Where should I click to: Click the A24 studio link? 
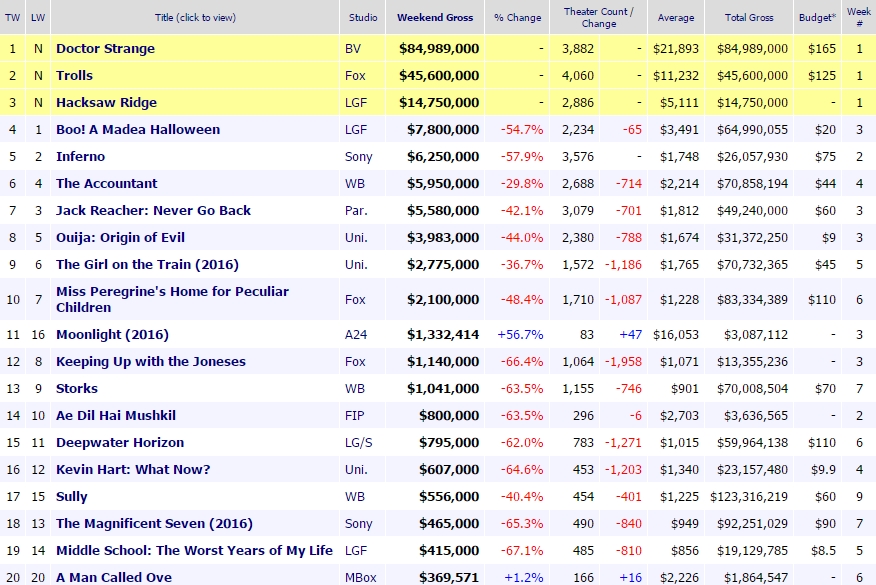click(x=356, y=335)
